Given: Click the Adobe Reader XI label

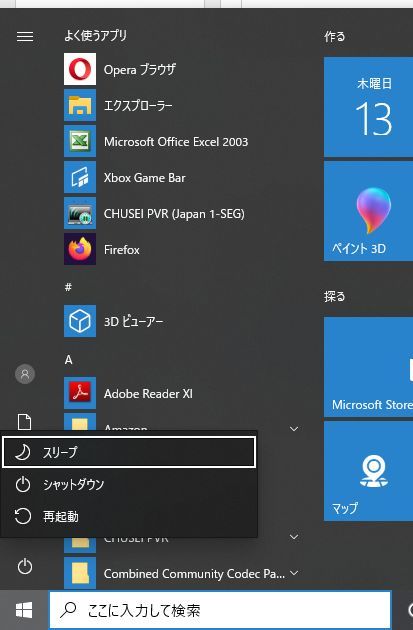Looking at the screenshot, I should [x=148, y=393].
